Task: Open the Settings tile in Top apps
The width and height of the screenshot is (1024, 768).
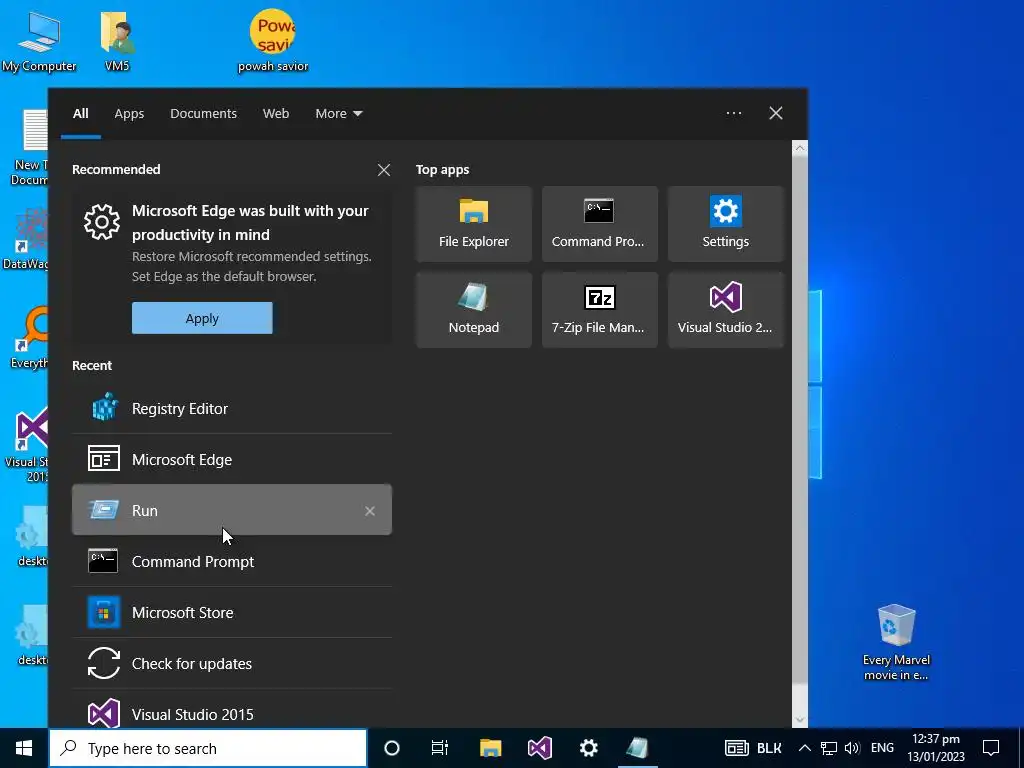Action: pos(726,224)
